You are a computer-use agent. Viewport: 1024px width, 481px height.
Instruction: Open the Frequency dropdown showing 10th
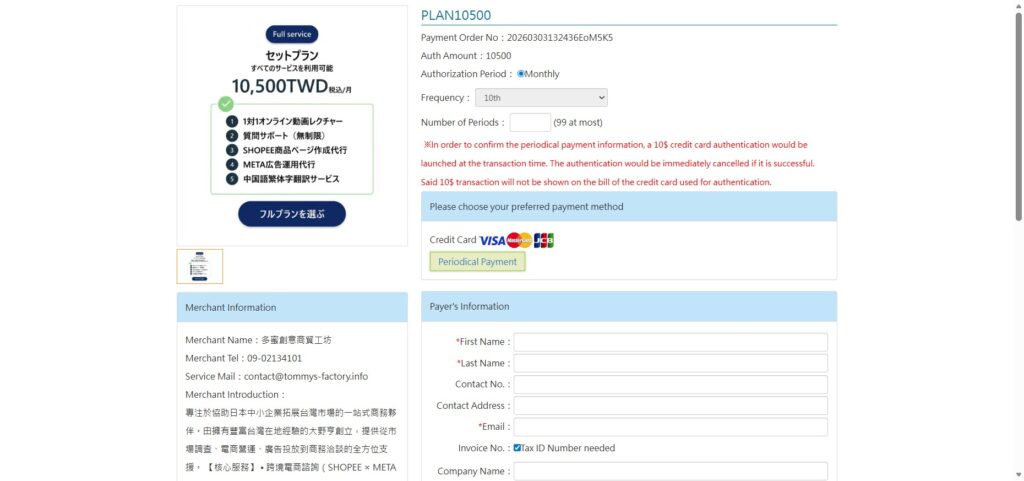(541, 98)
